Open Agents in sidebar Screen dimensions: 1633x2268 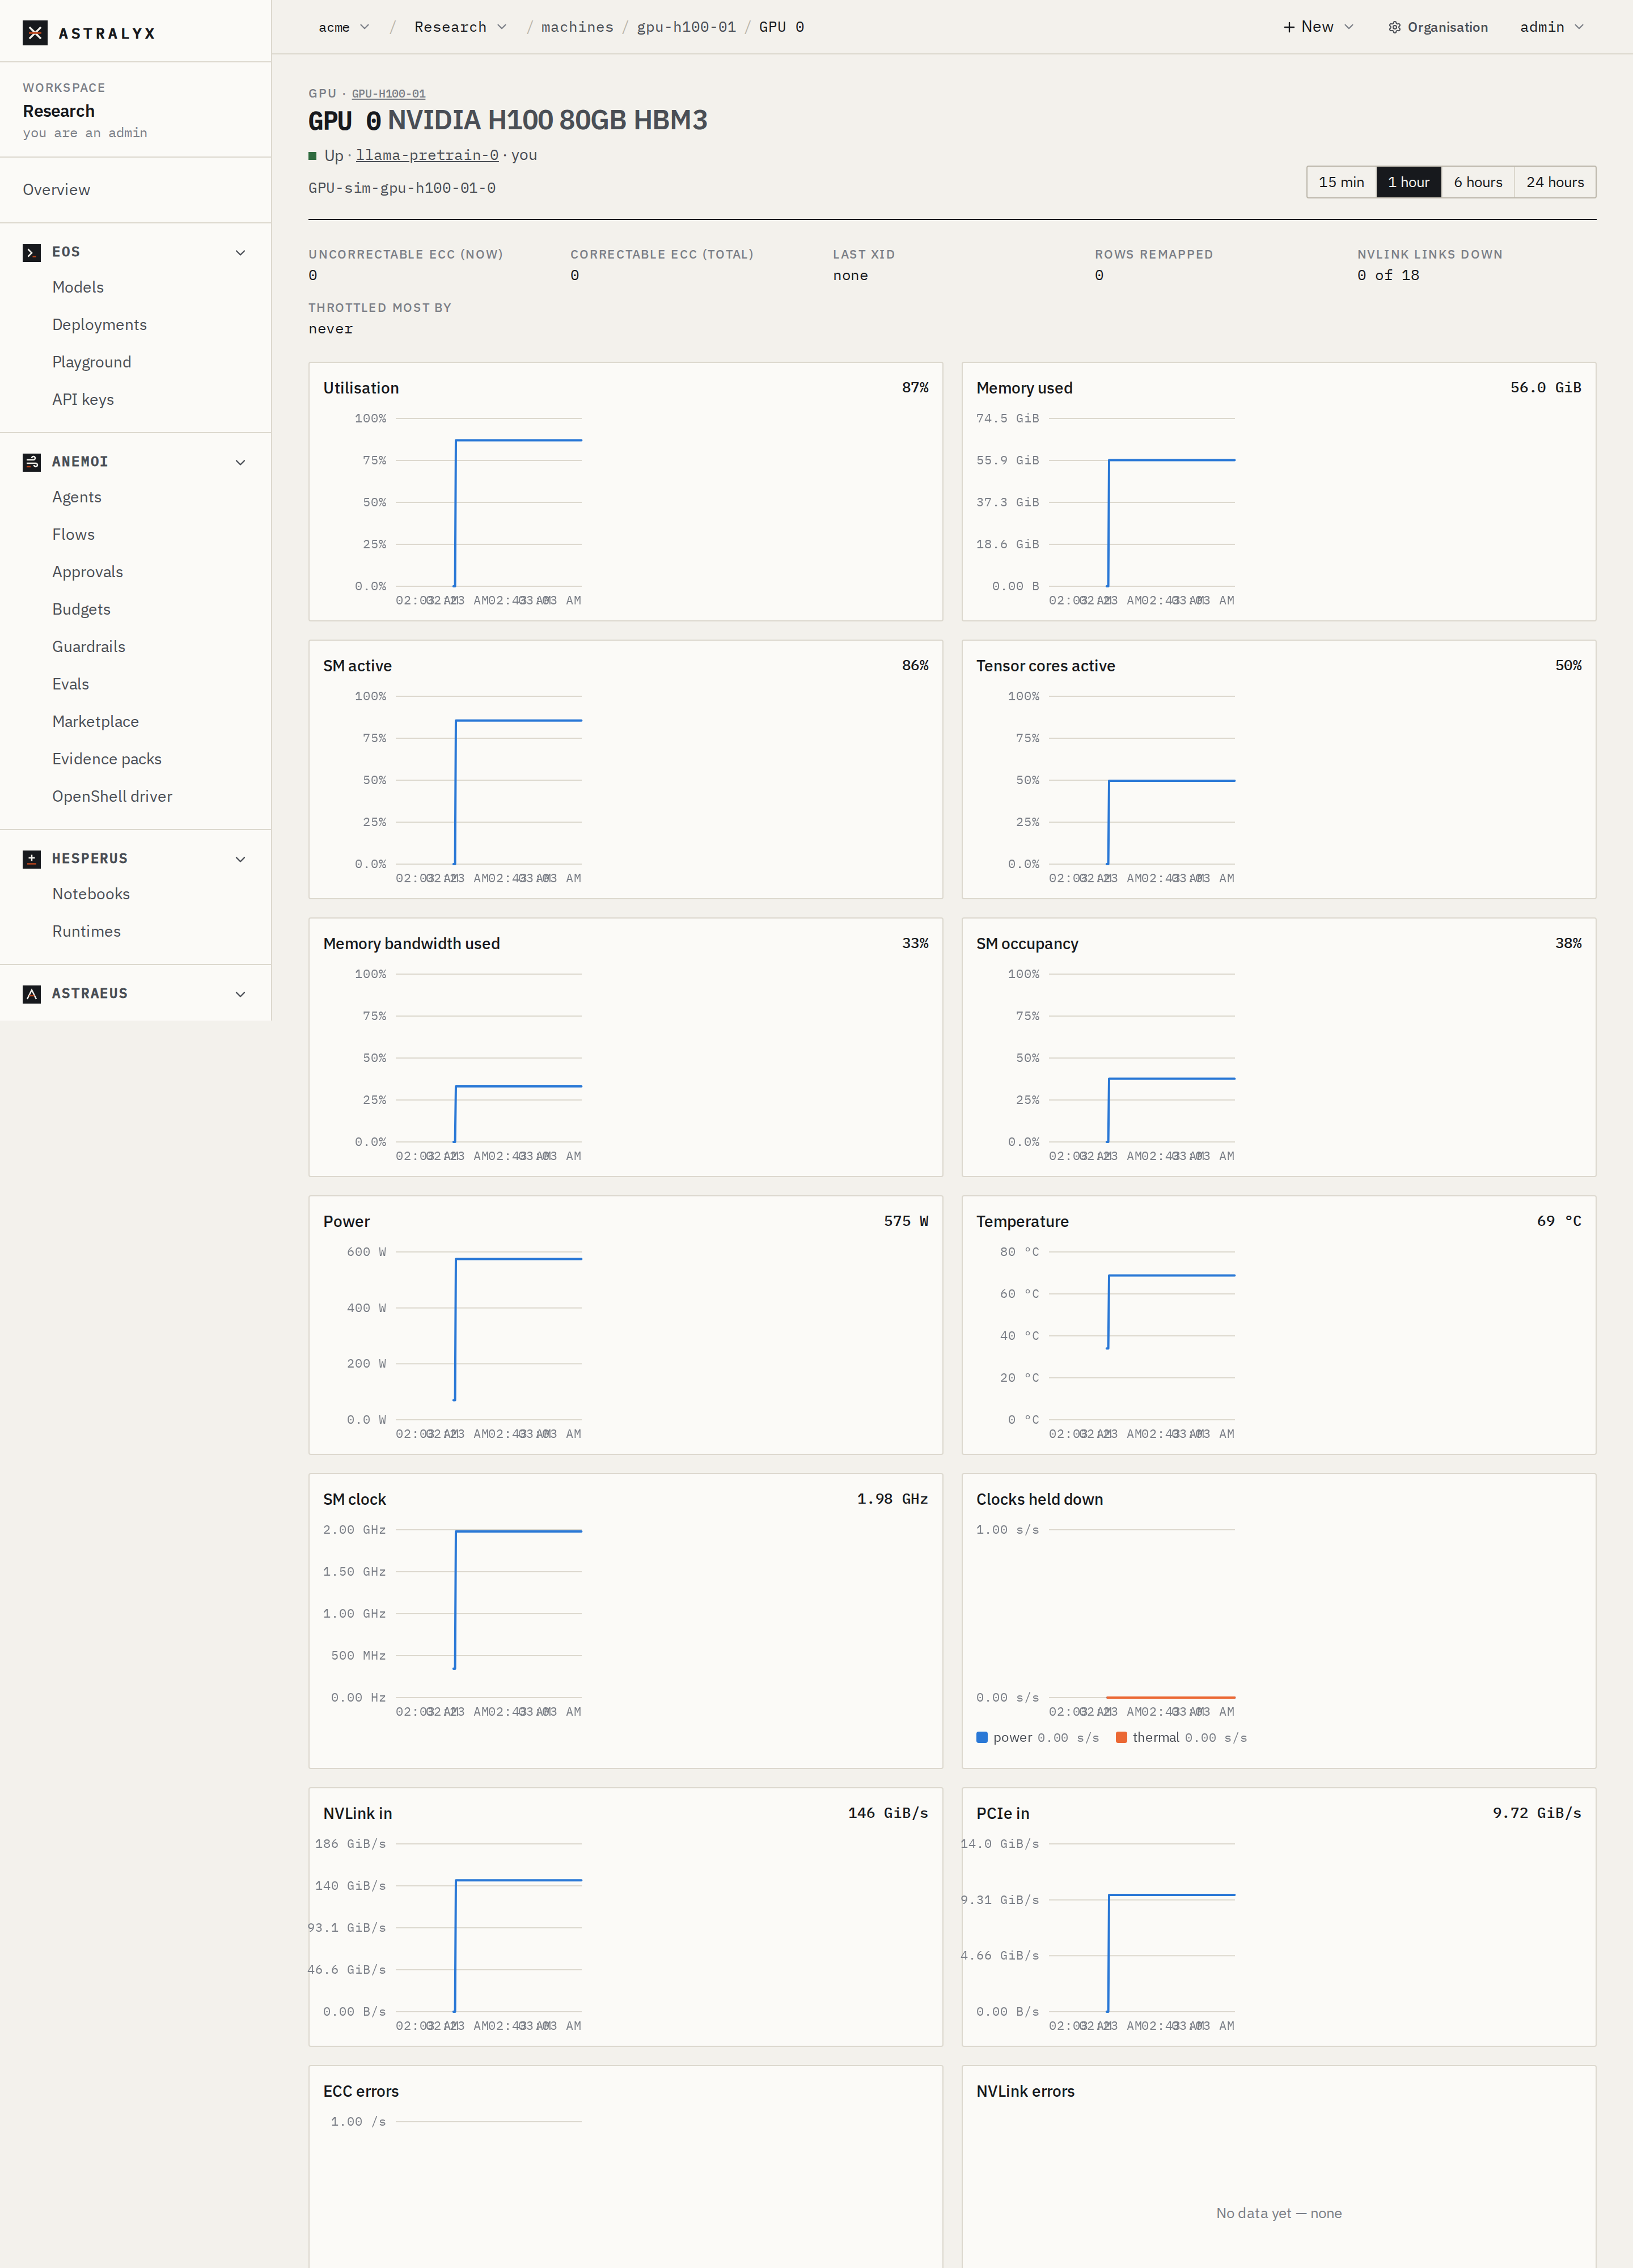[x=77, y=497]
